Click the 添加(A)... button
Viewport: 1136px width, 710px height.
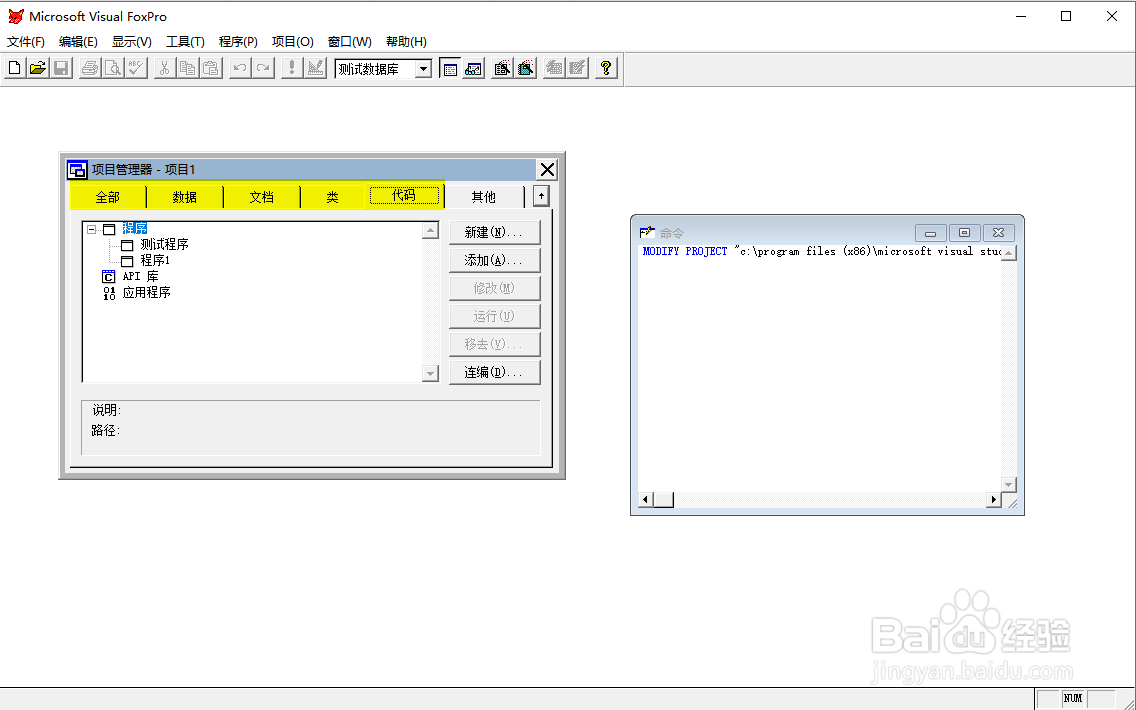pyautogui.click(x=494, y=260)
